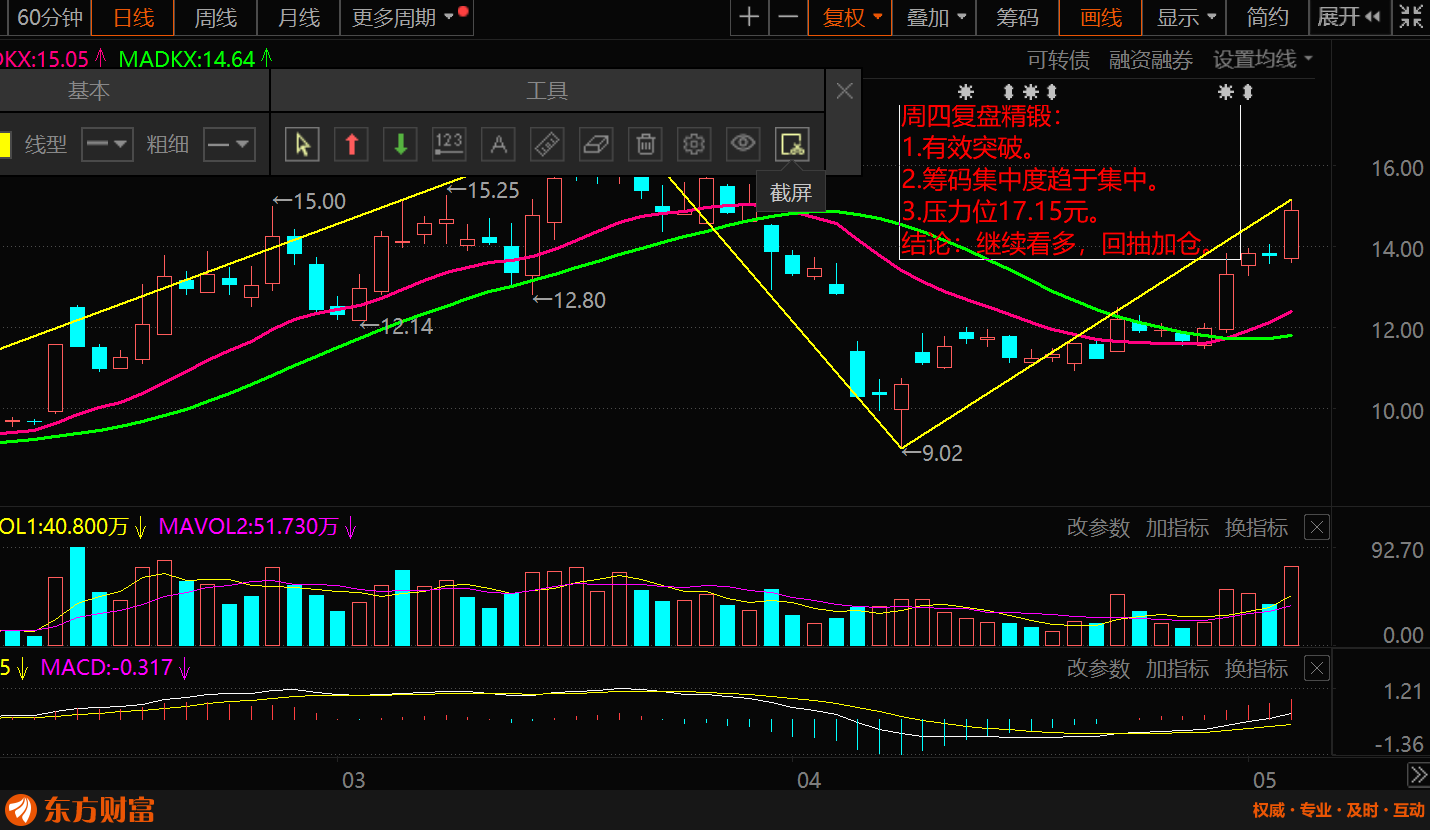This screenshot has height=830, width=1430.
Task: Close the volume indicator pane
Action: pos(1317,527)
